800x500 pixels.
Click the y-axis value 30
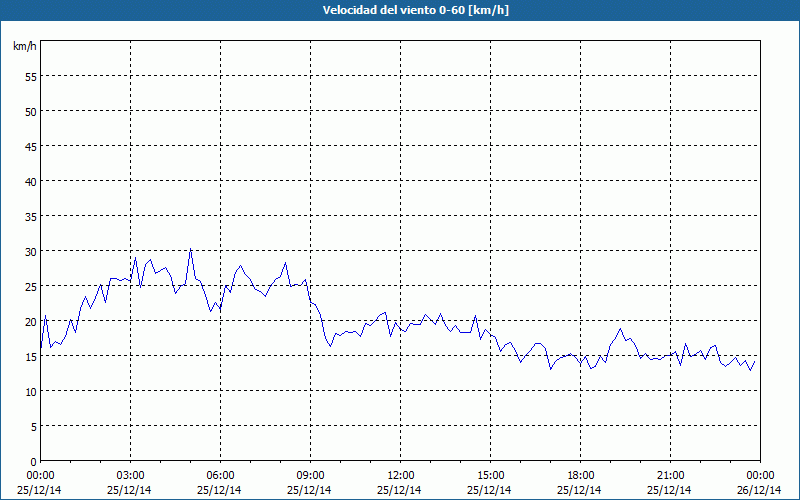pos(31,252)
